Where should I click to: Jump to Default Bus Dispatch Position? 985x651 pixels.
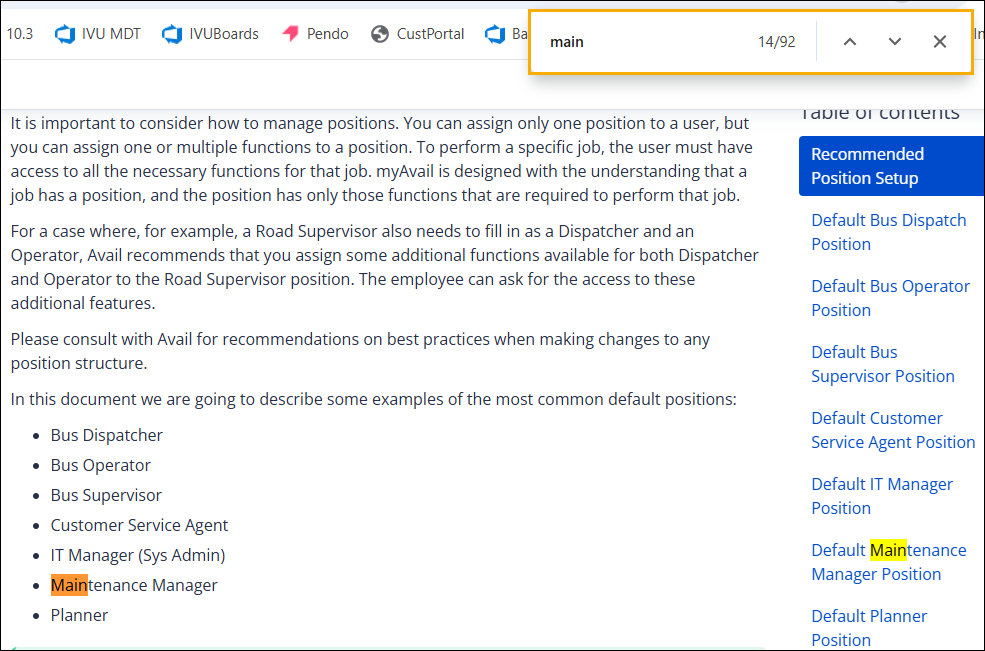coord(888,232)
